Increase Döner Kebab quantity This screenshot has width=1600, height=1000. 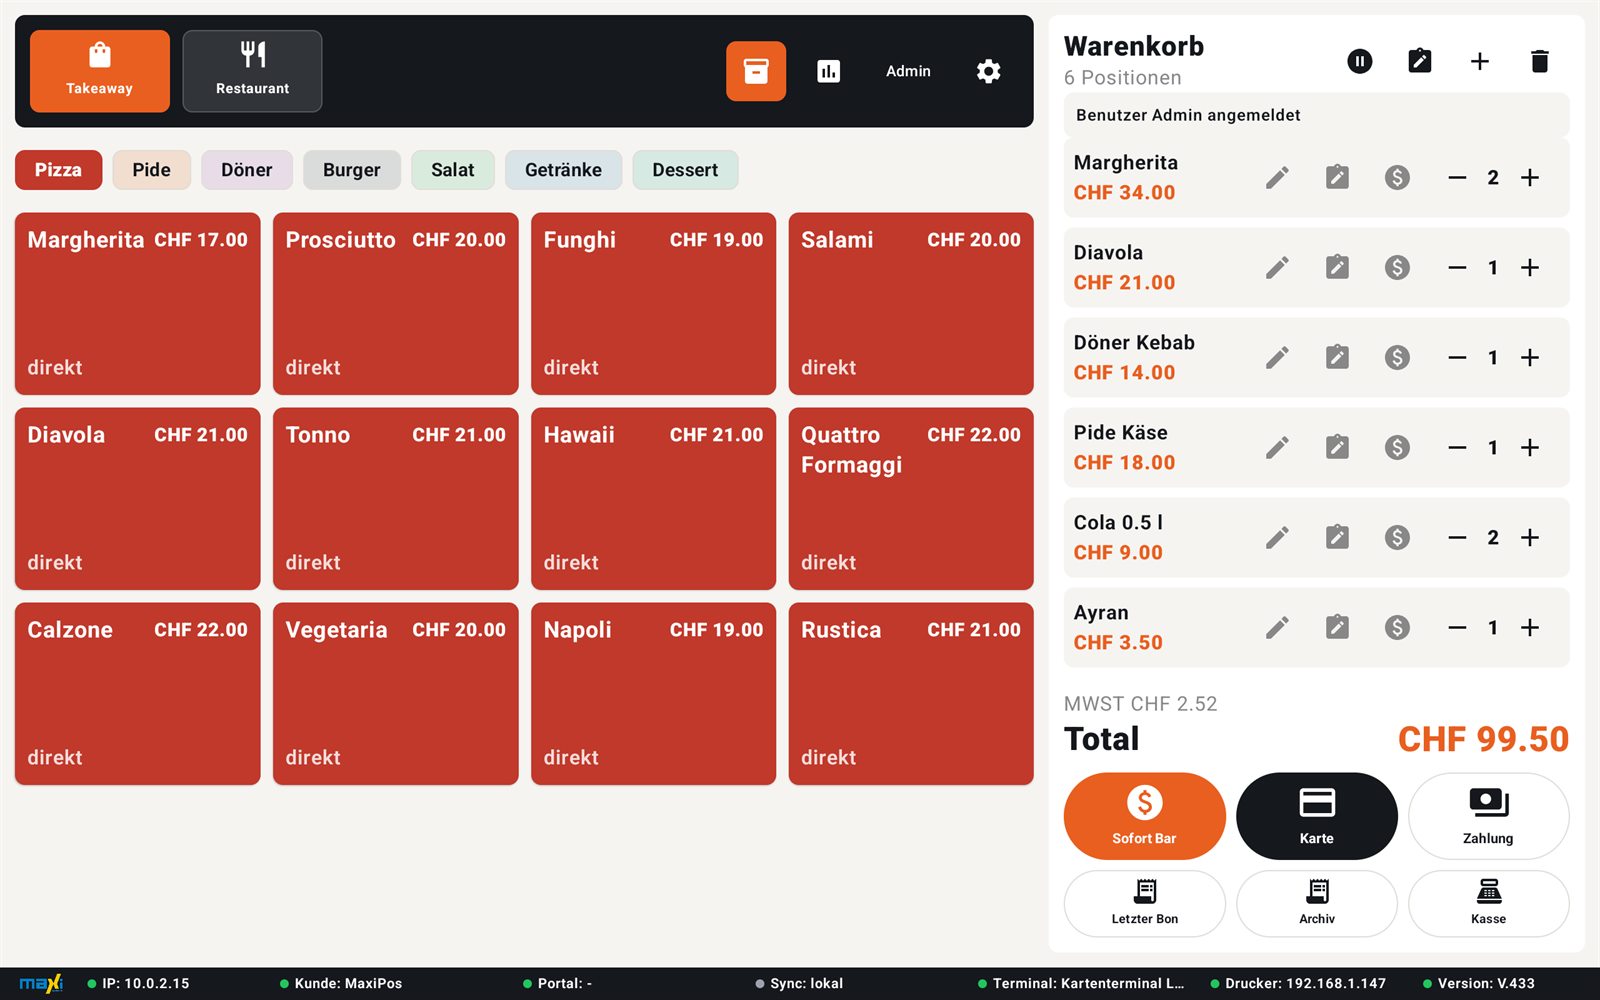(1530, 358)
